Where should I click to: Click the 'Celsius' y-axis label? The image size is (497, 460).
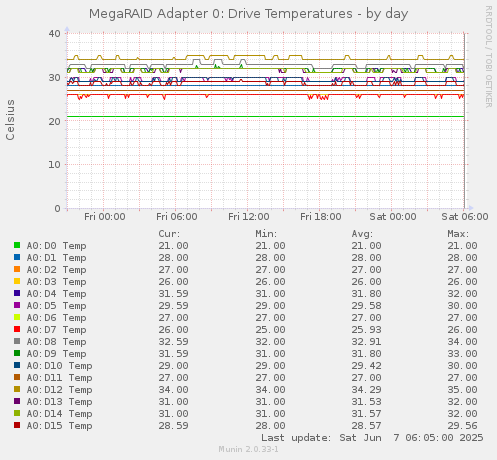coord(10,120)
